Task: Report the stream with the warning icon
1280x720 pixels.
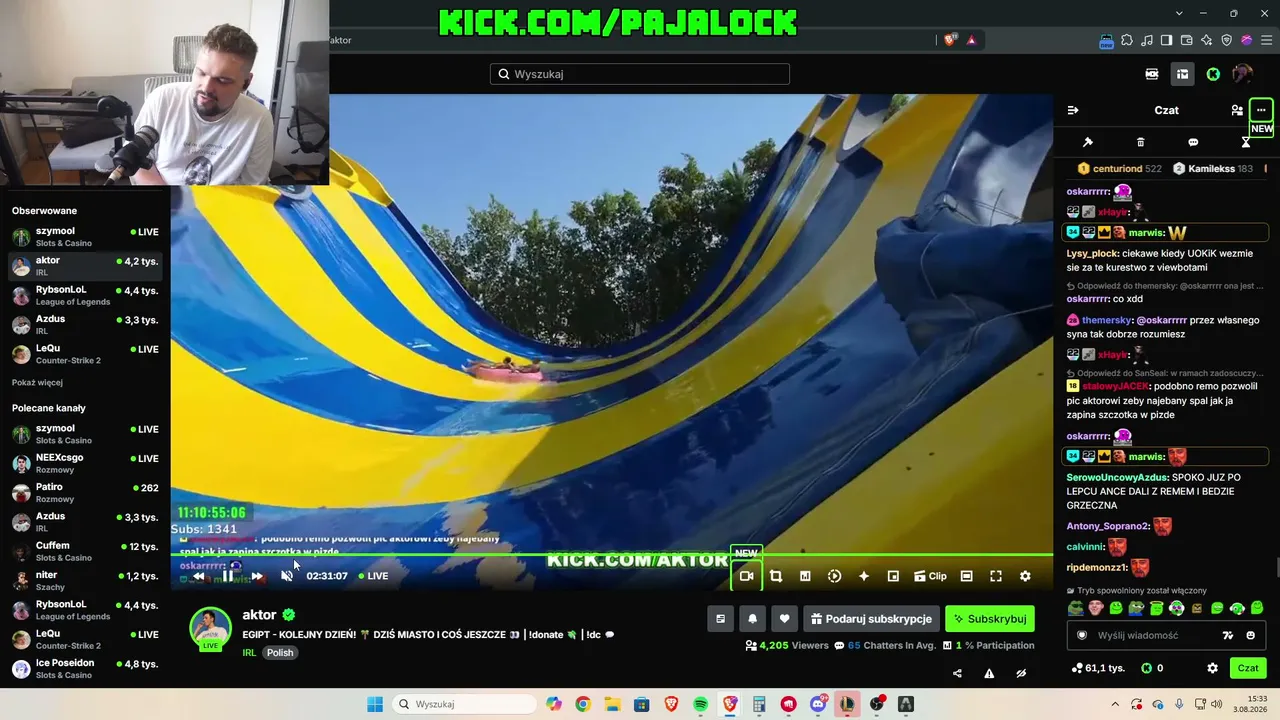Action: pyautogui.click(x=989, y=674)
